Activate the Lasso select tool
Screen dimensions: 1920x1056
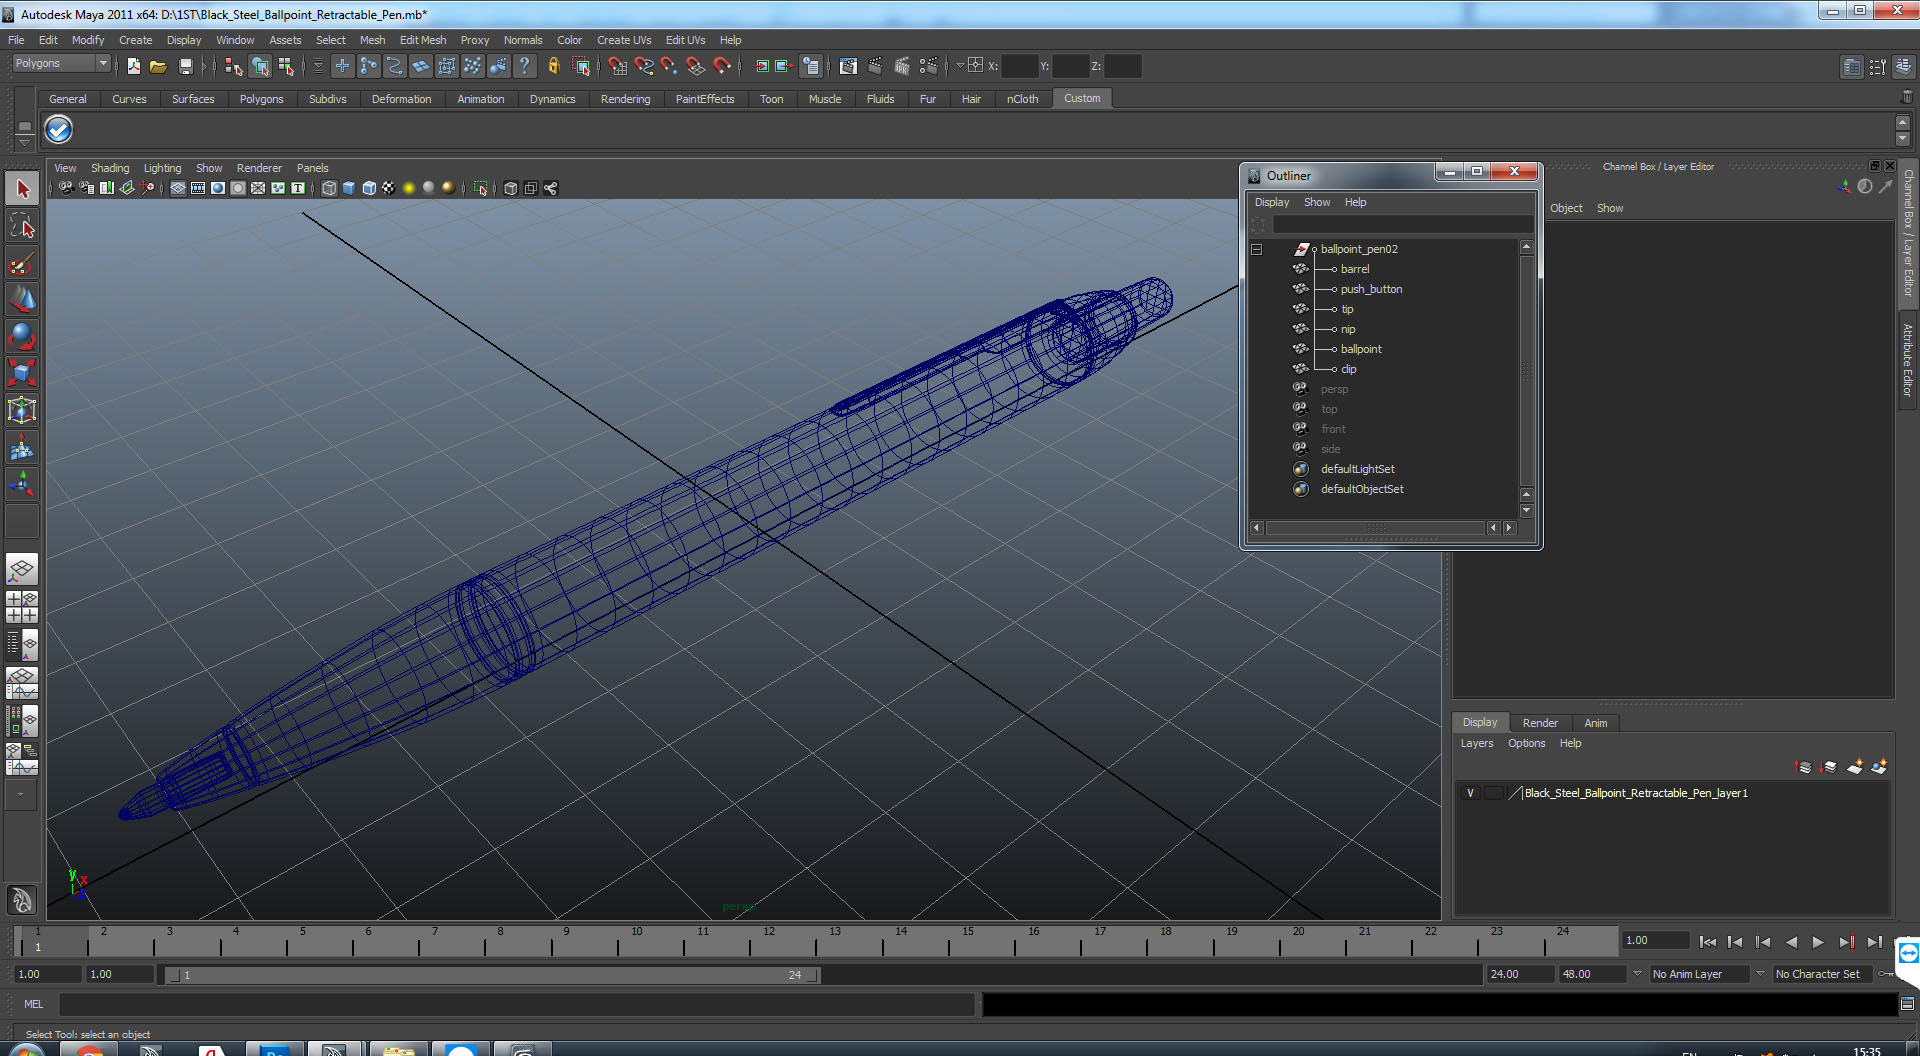pyautogui.click(x=22, y=226)
